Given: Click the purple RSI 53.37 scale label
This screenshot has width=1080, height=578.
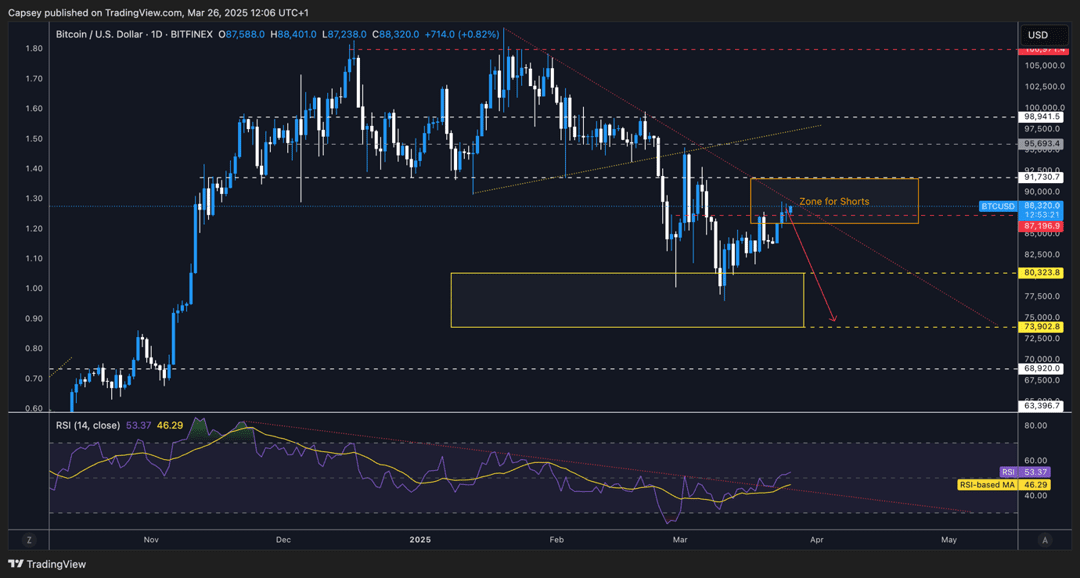Looking at the screenshot, I should pos(1024,473).
